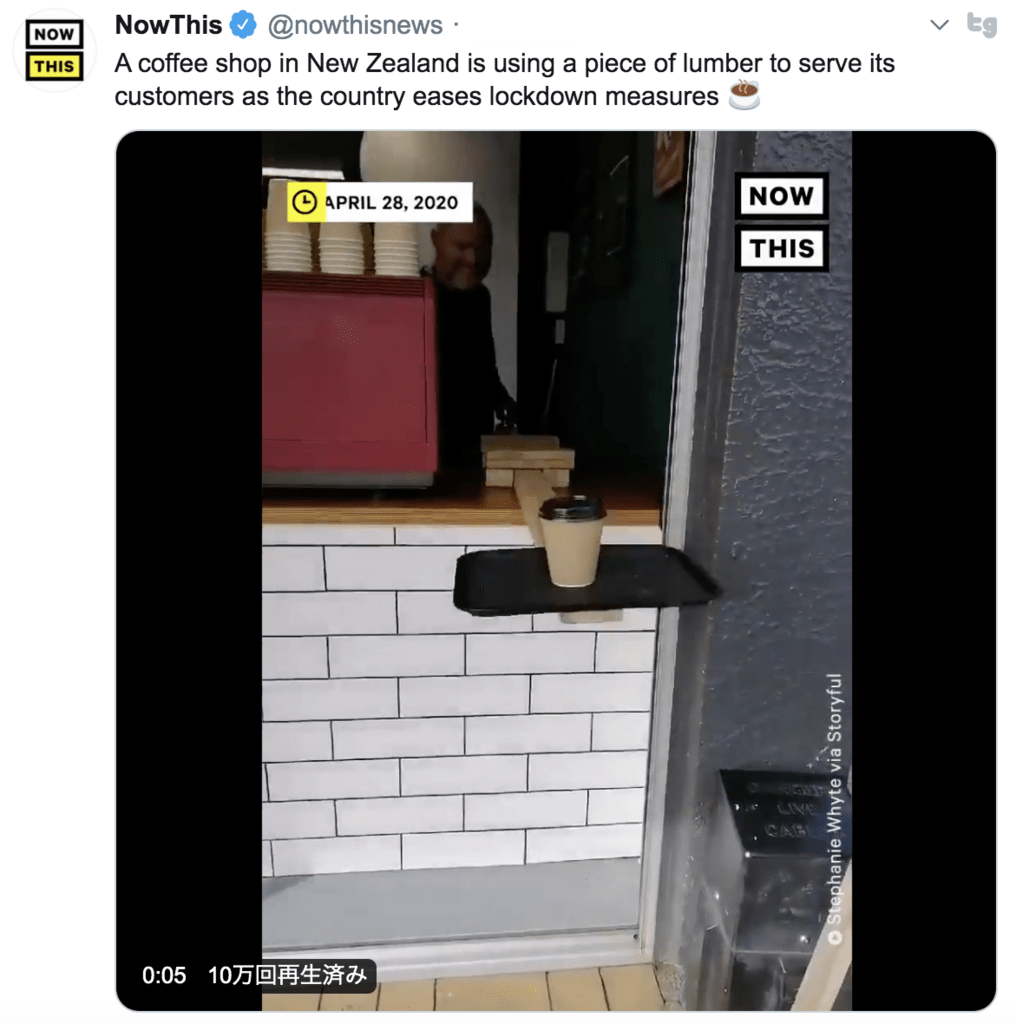Click the 10万回再生済み view count label

287,975
